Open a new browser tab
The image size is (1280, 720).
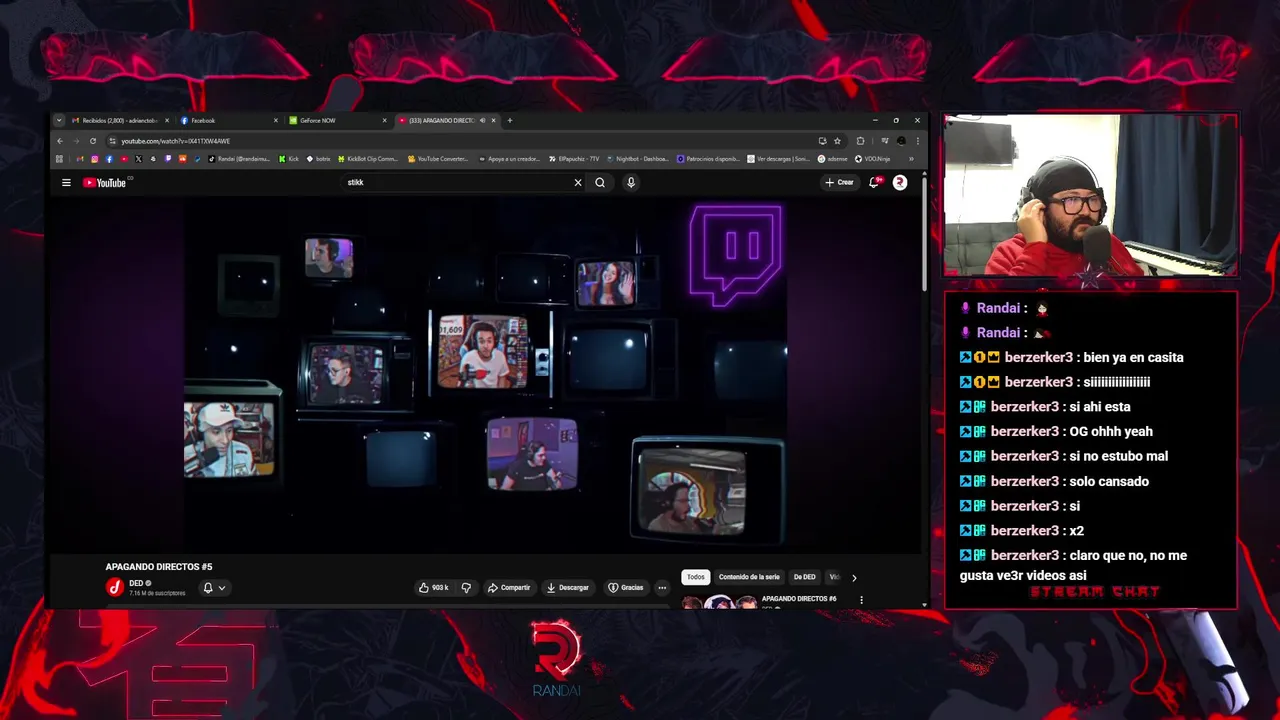510,120
